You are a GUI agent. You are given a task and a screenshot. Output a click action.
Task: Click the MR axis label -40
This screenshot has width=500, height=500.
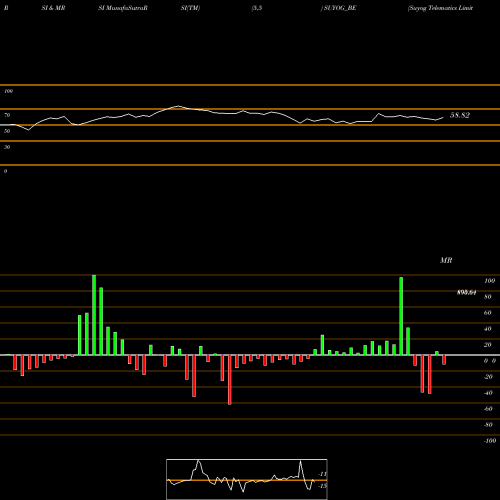pyautogui.click(x=488, y=393)
